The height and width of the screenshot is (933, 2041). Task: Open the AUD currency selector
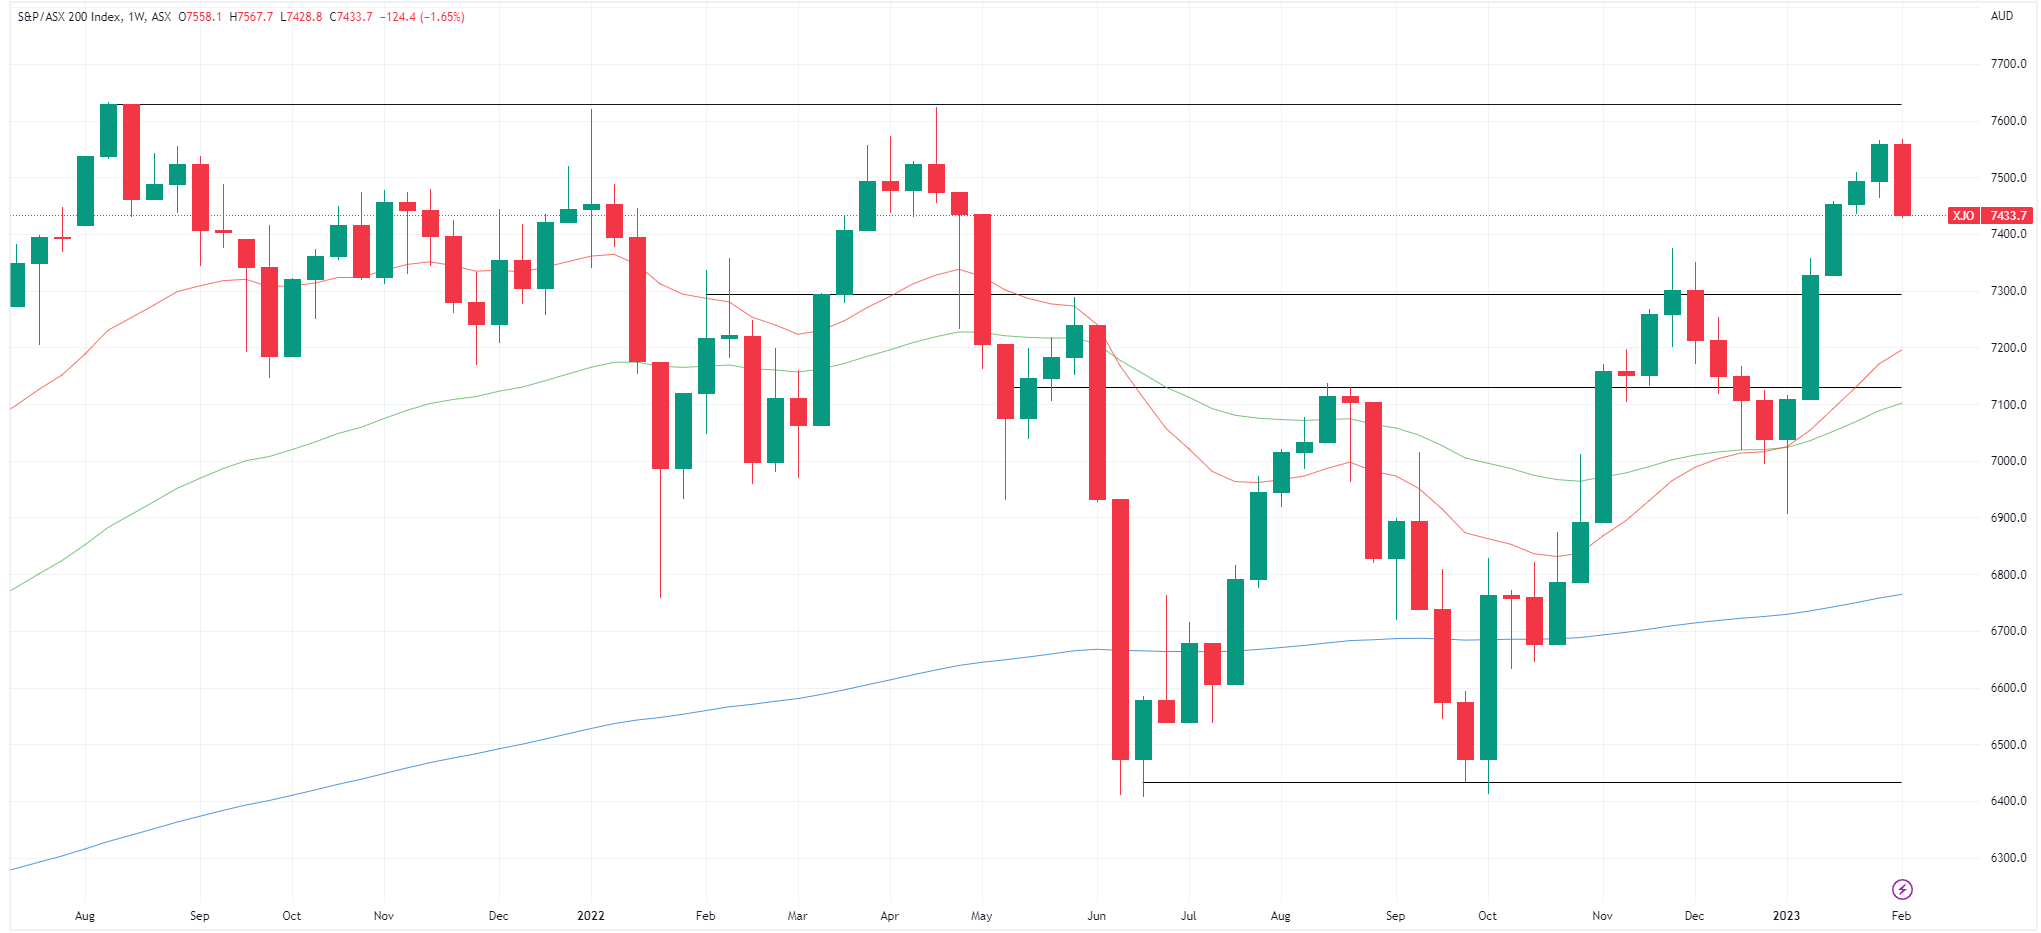(x=2001, y=16)
